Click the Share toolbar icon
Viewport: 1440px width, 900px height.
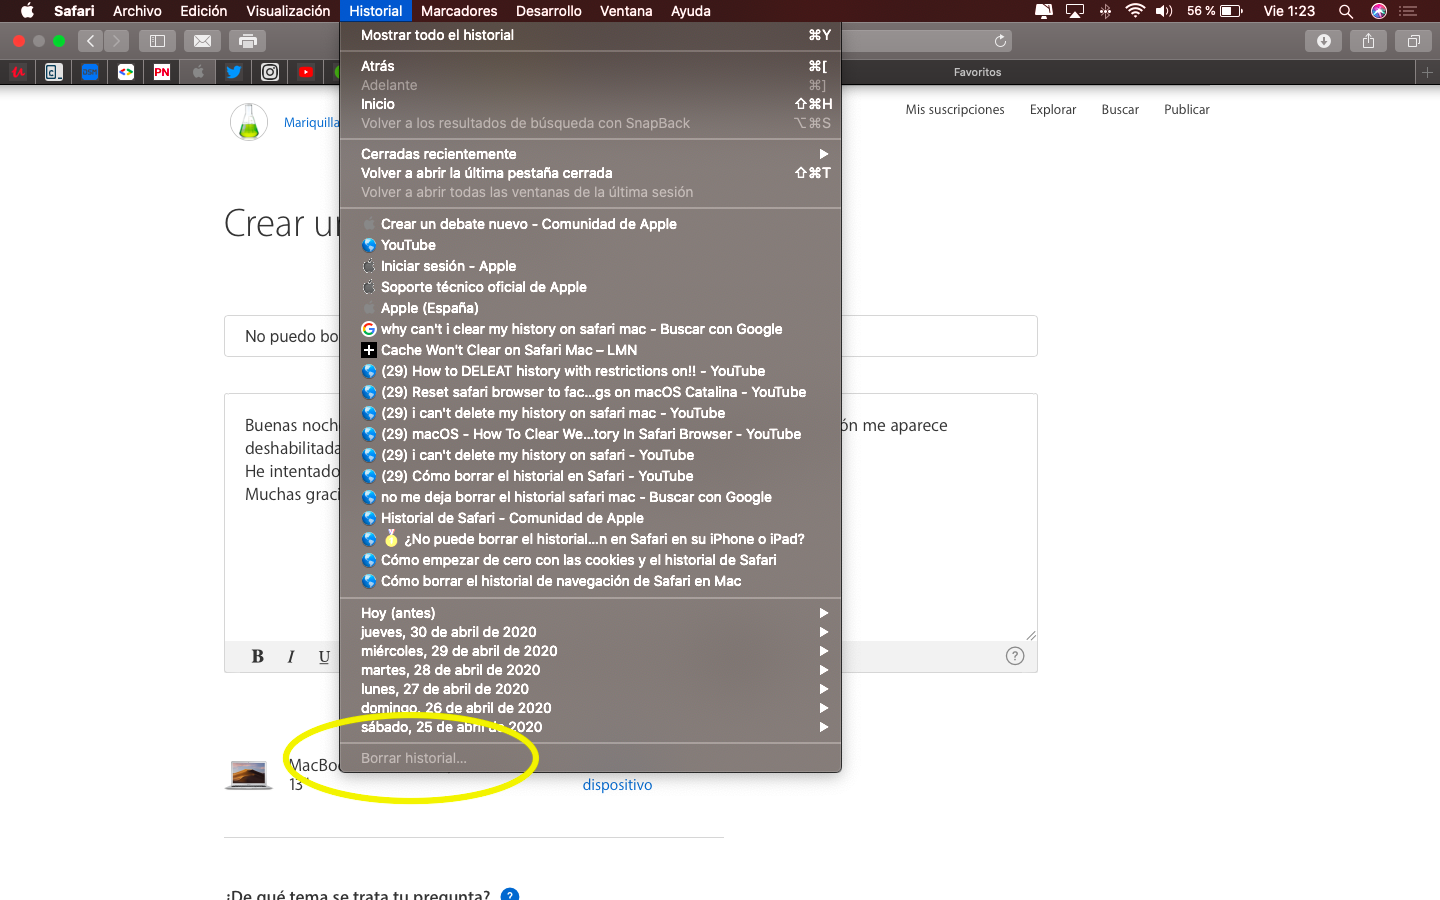(1368, 41)
